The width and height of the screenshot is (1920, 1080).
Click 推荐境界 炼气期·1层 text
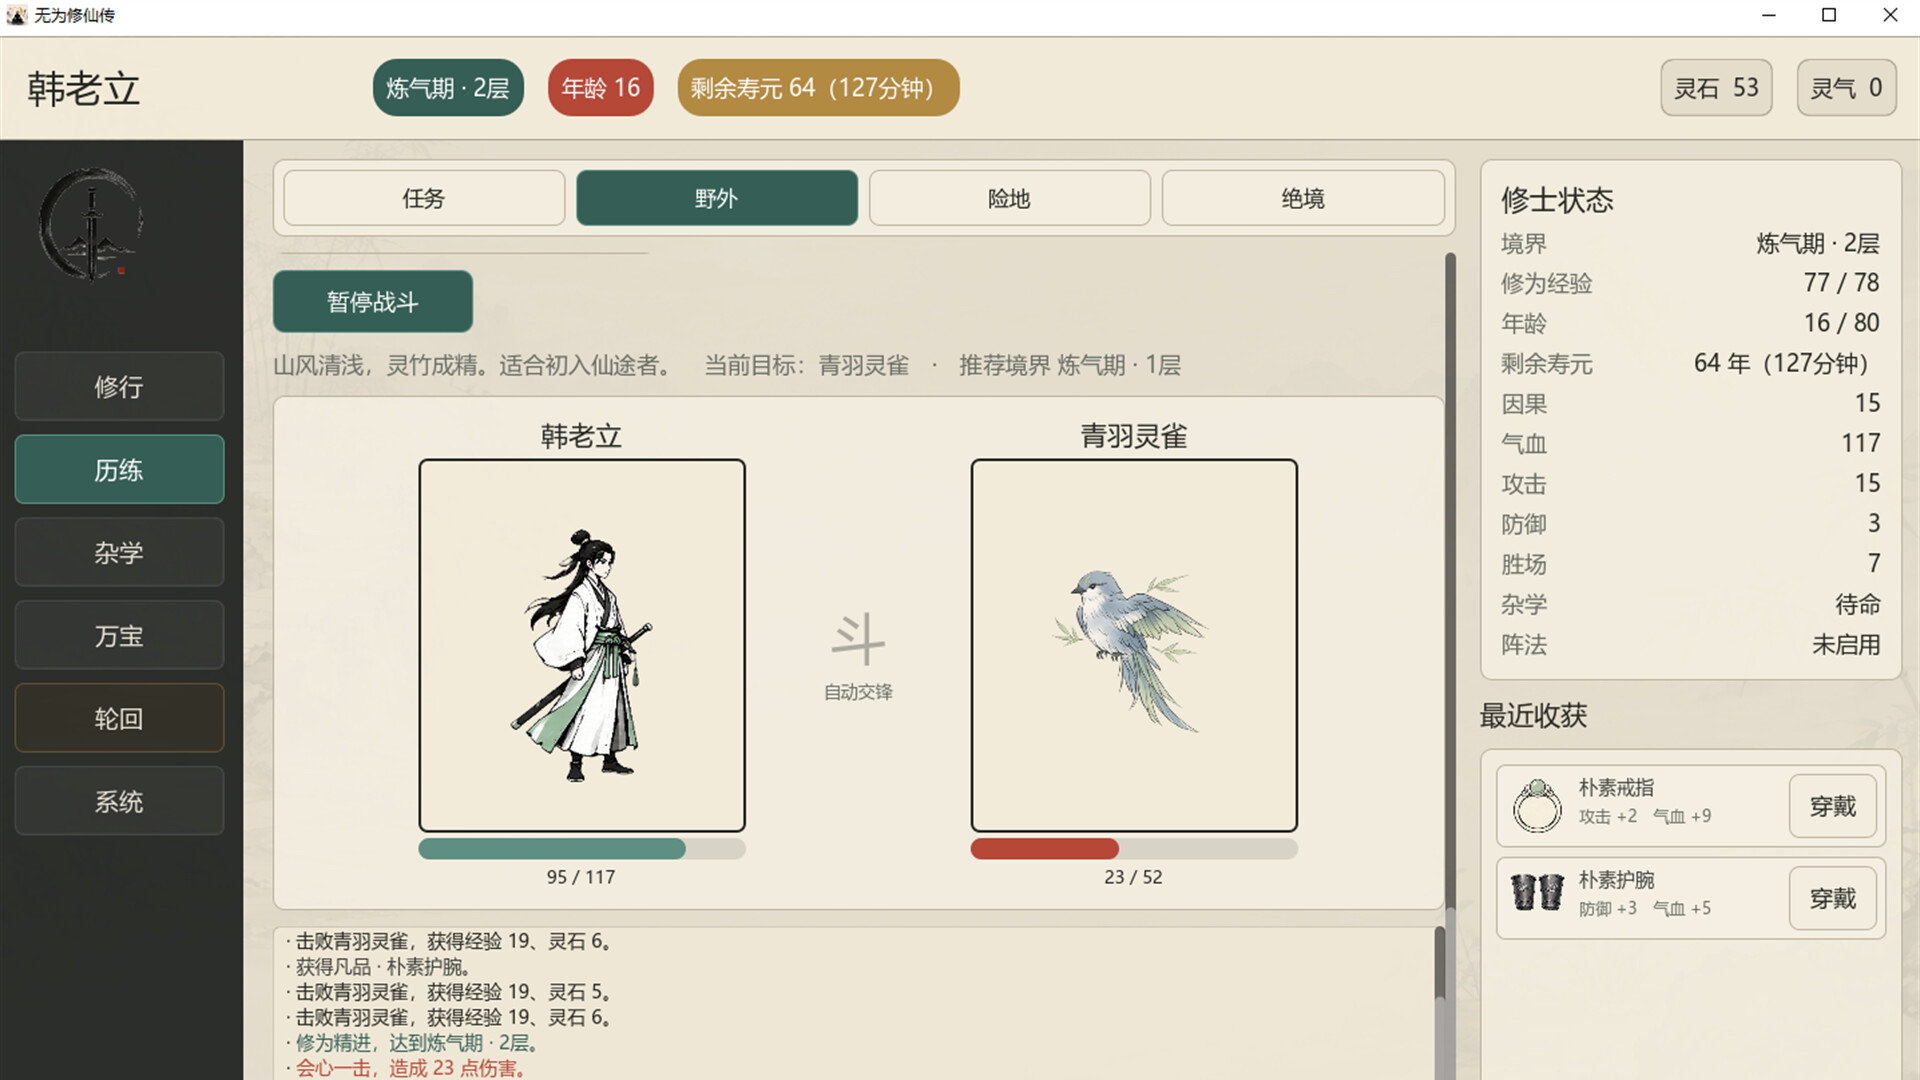point(1070,365)
